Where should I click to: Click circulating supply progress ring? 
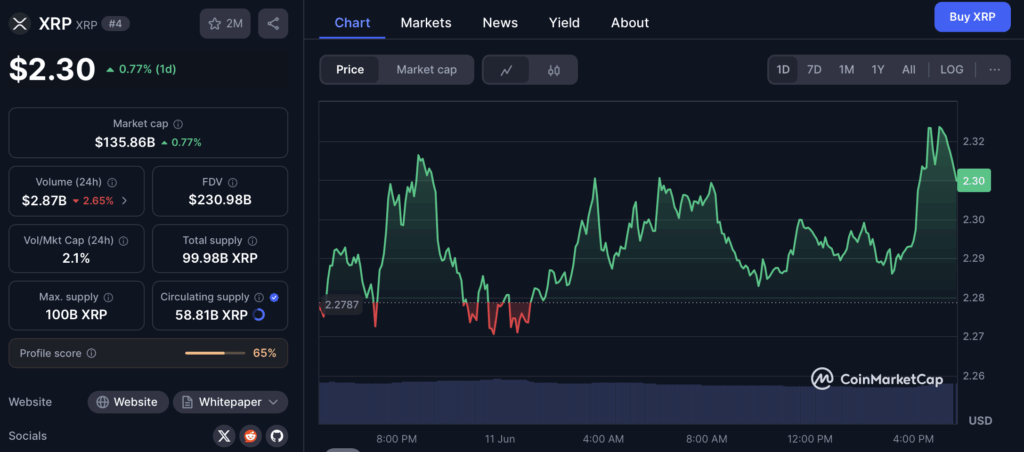[x=259, y=315]
